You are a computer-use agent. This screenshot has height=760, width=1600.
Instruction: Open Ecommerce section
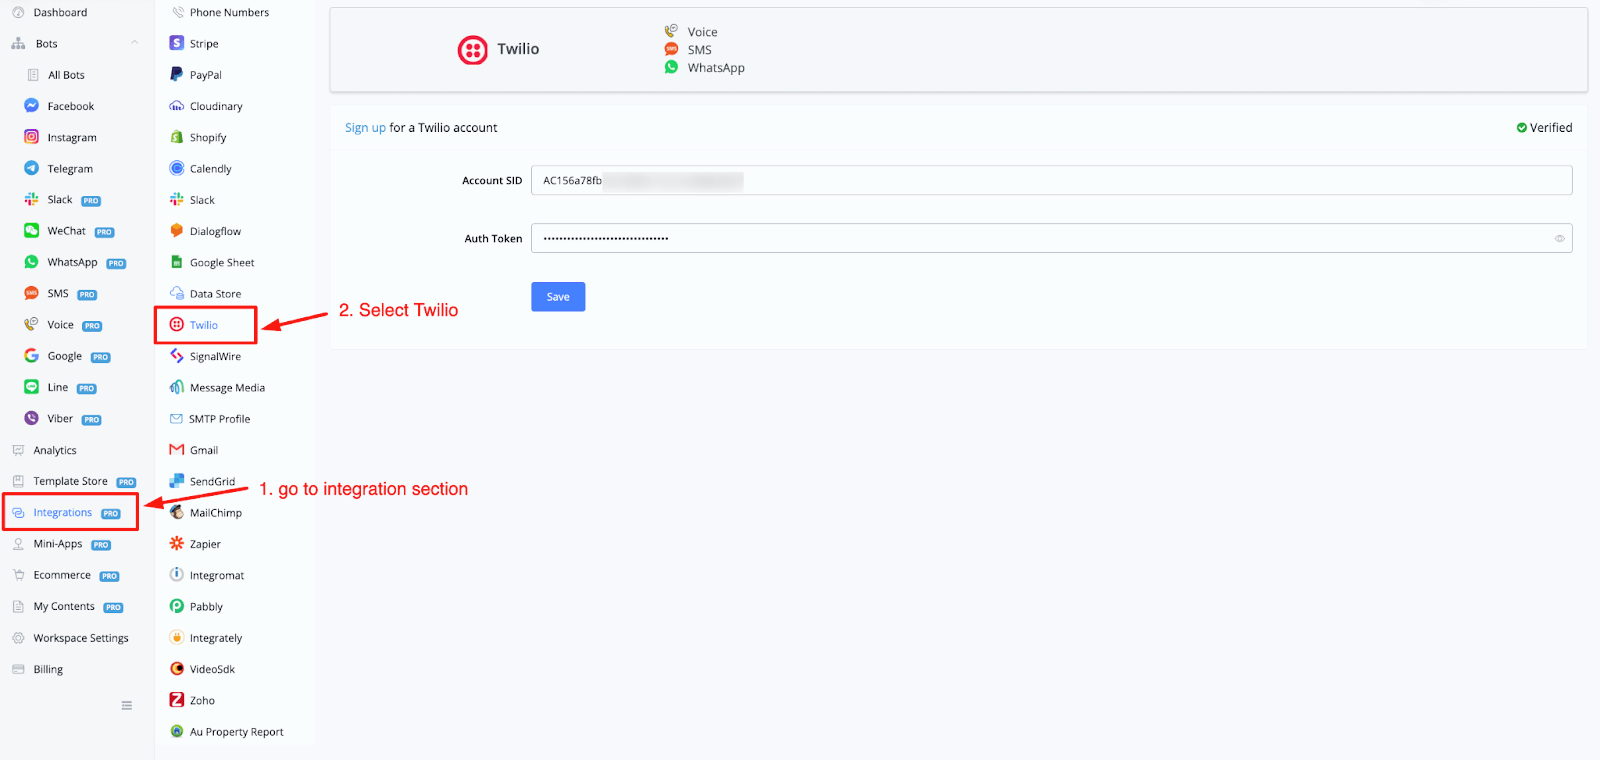coord(62,575)
